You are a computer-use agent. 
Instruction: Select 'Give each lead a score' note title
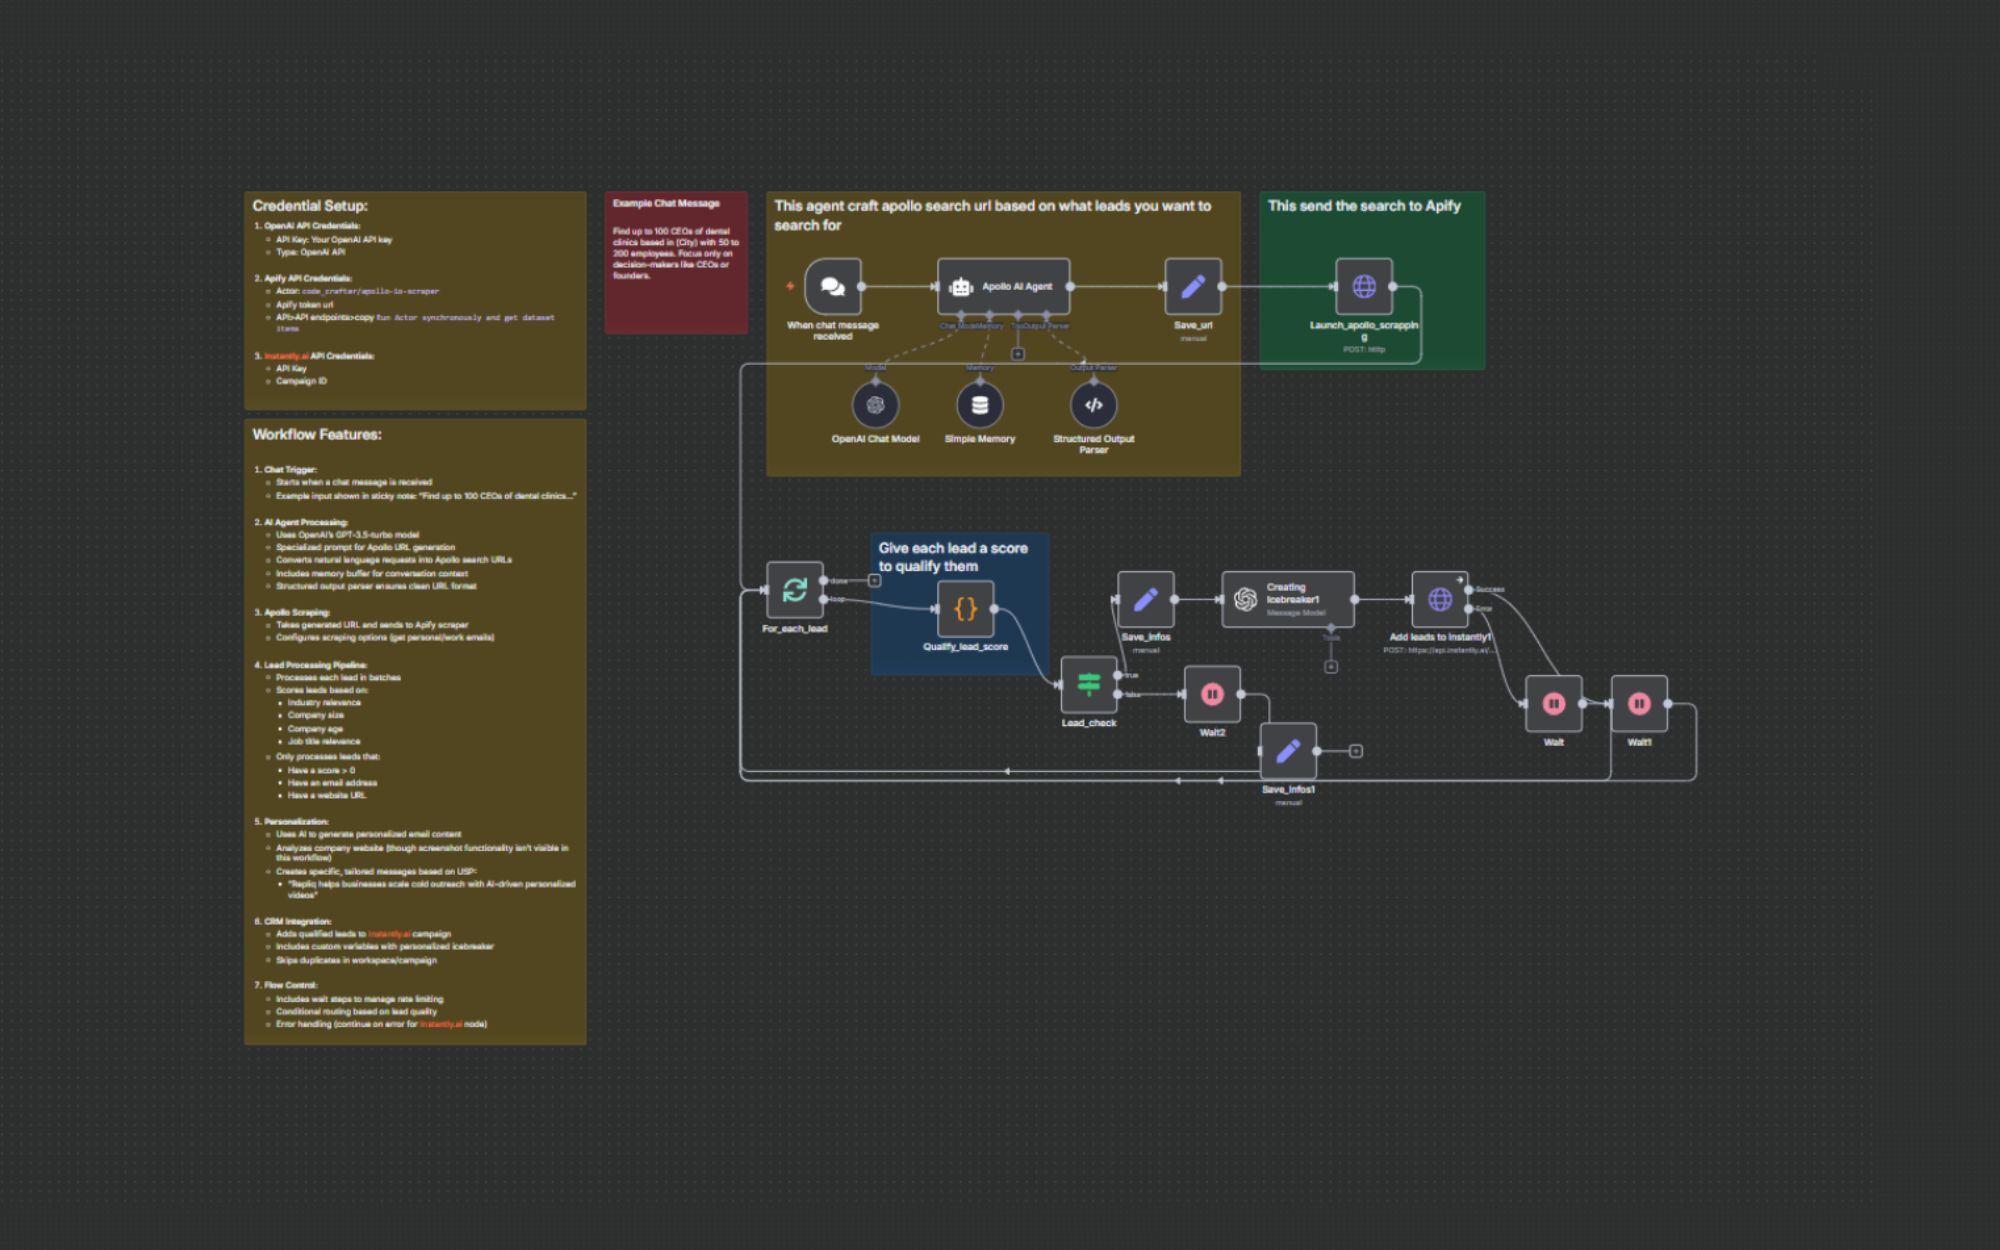(x=953, y=557)
